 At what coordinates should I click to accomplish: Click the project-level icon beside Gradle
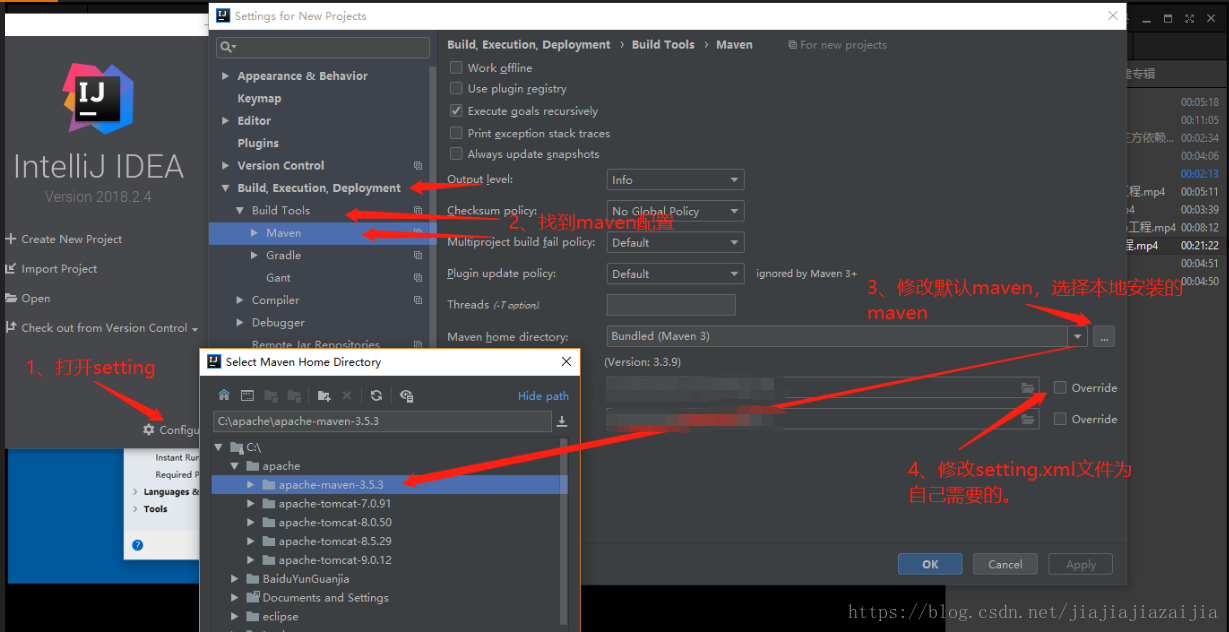pyautogui.click(x=418, y=256)
